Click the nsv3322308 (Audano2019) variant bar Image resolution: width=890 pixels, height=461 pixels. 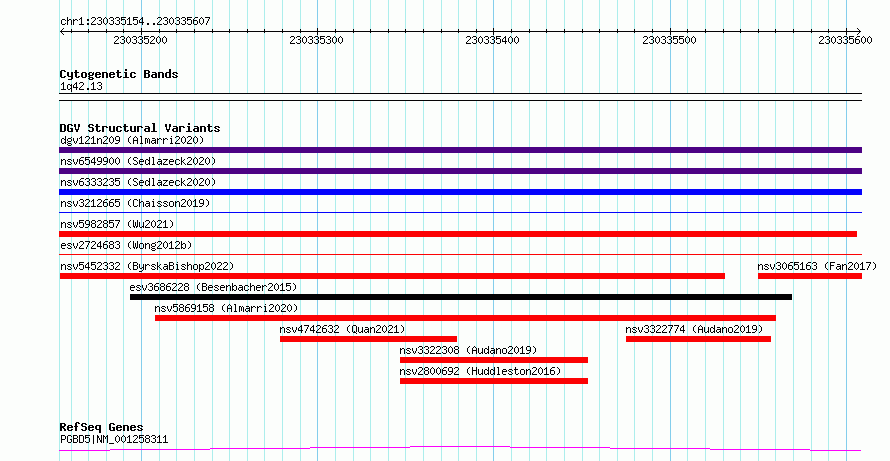(494, 360)
